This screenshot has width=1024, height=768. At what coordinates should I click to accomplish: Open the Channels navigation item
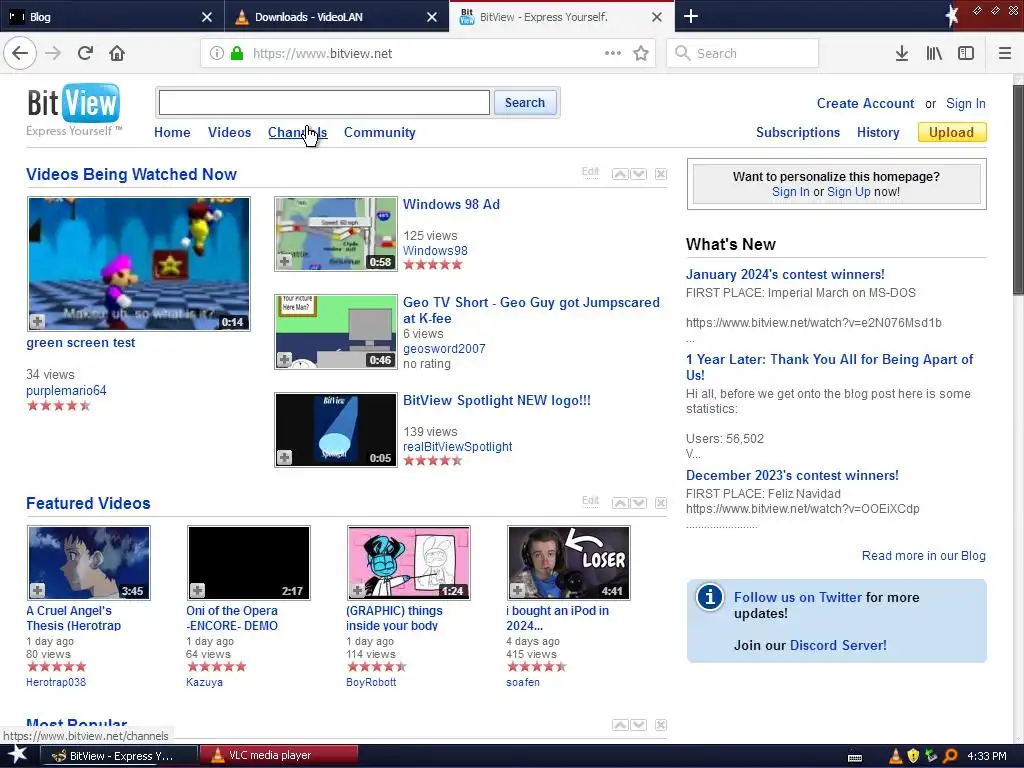click(x=297, y=133)
